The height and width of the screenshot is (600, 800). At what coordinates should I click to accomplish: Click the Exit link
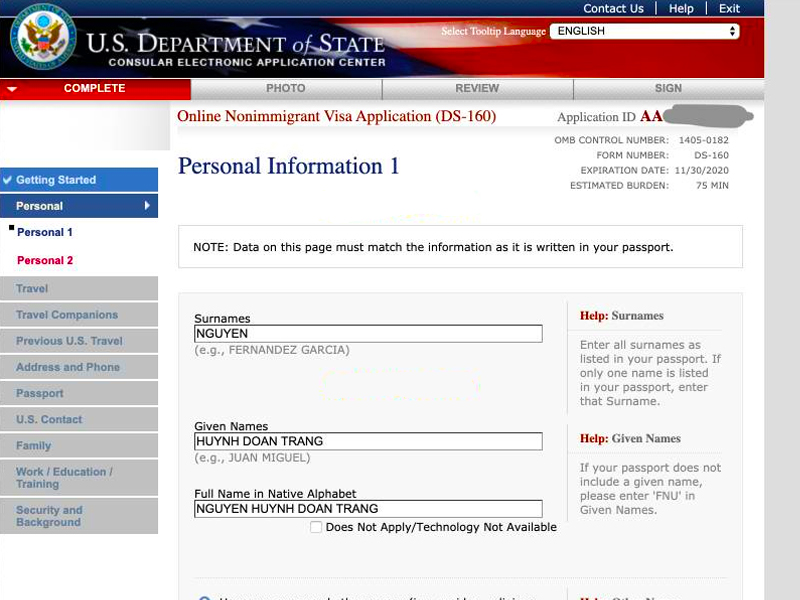pos(729,9)
